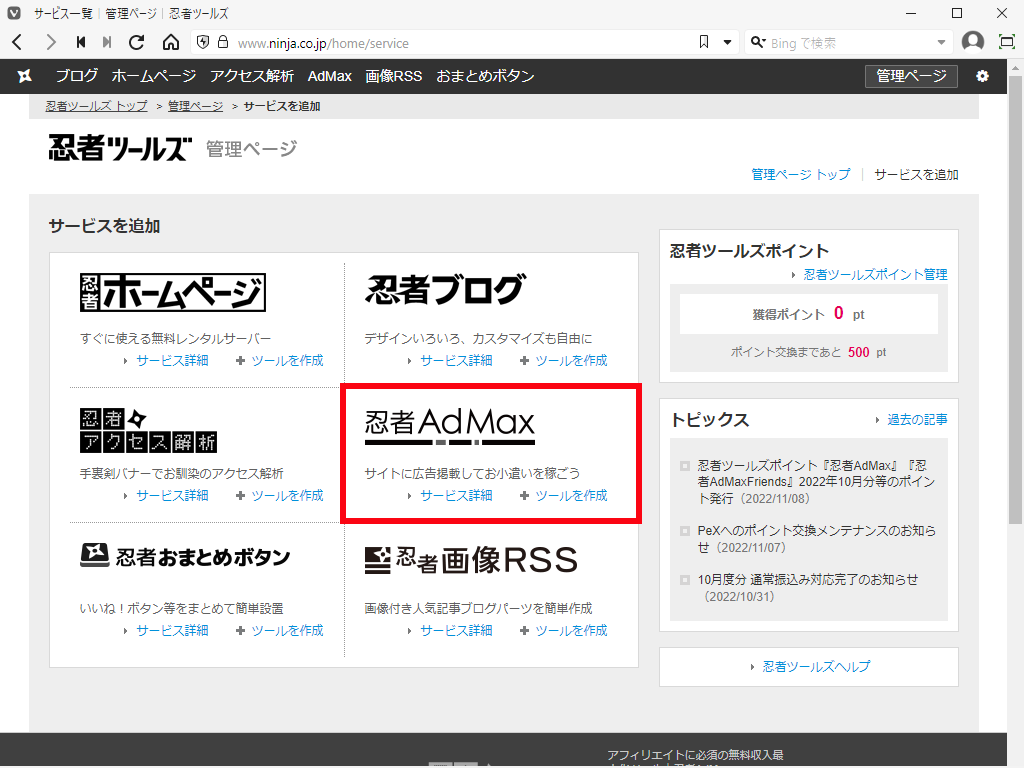Viewport: 1024px width, 768px height.
Task: Open the bookmark dropdown arrow in the address bar
Action: click(x=727, y=42)
